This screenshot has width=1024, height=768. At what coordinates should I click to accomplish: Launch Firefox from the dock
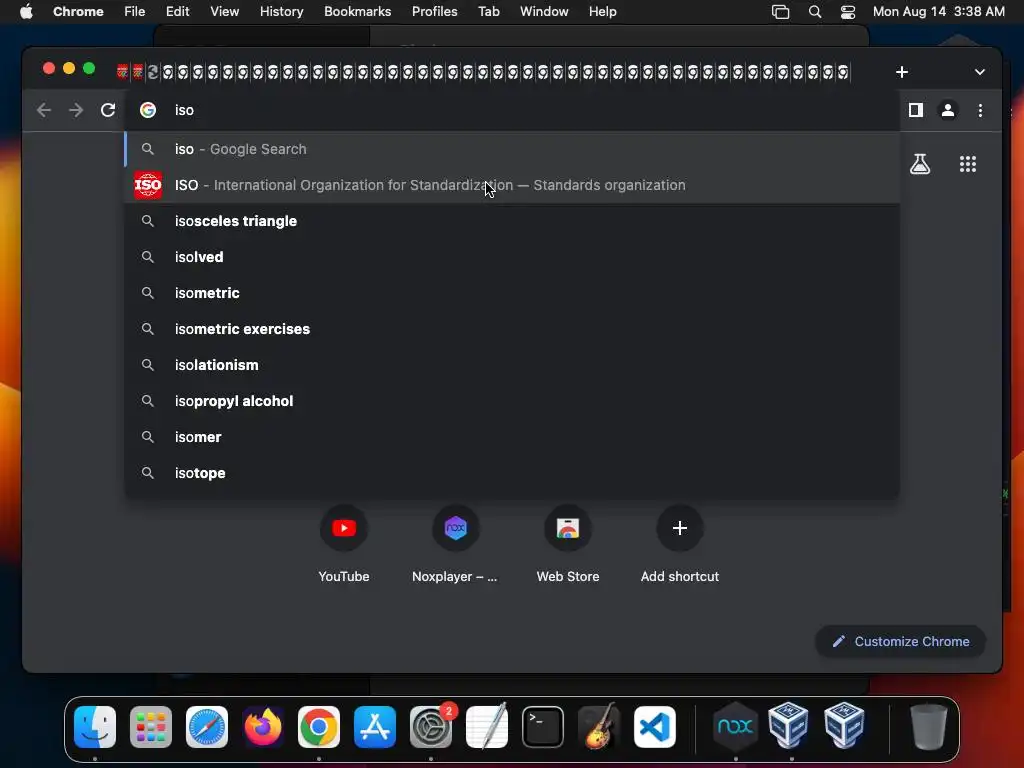tap(263, 726)
